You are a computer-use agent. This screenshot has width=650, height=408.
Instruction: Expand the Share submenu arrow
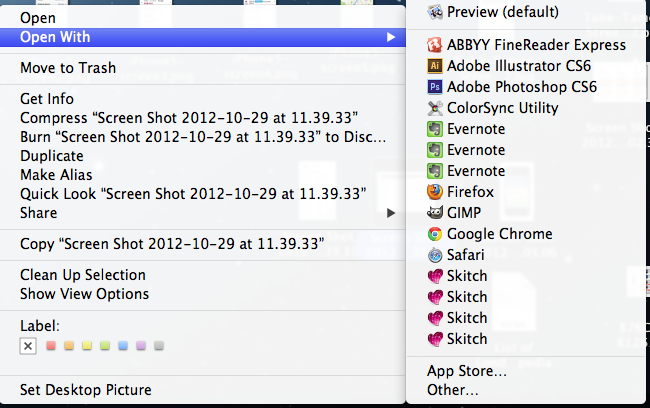[x=390, y=213]
